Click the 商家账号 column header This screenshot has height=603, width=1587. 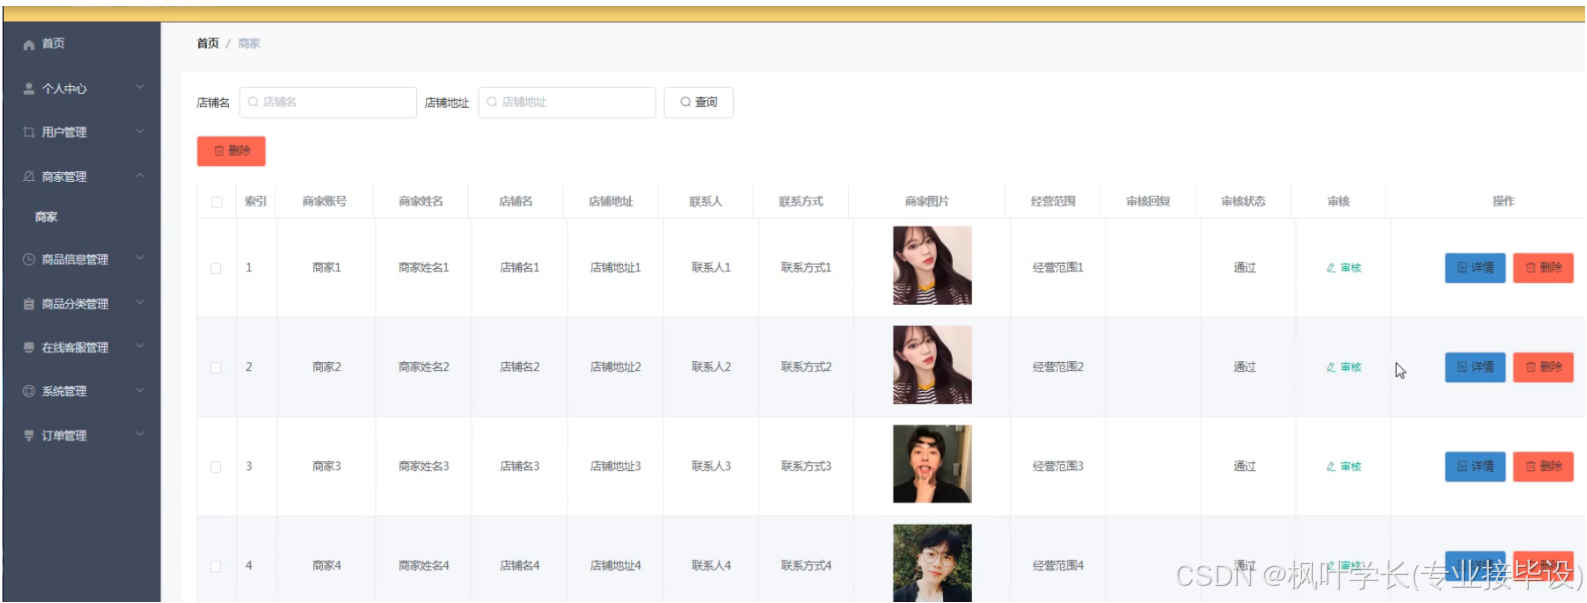click(325, 202)
